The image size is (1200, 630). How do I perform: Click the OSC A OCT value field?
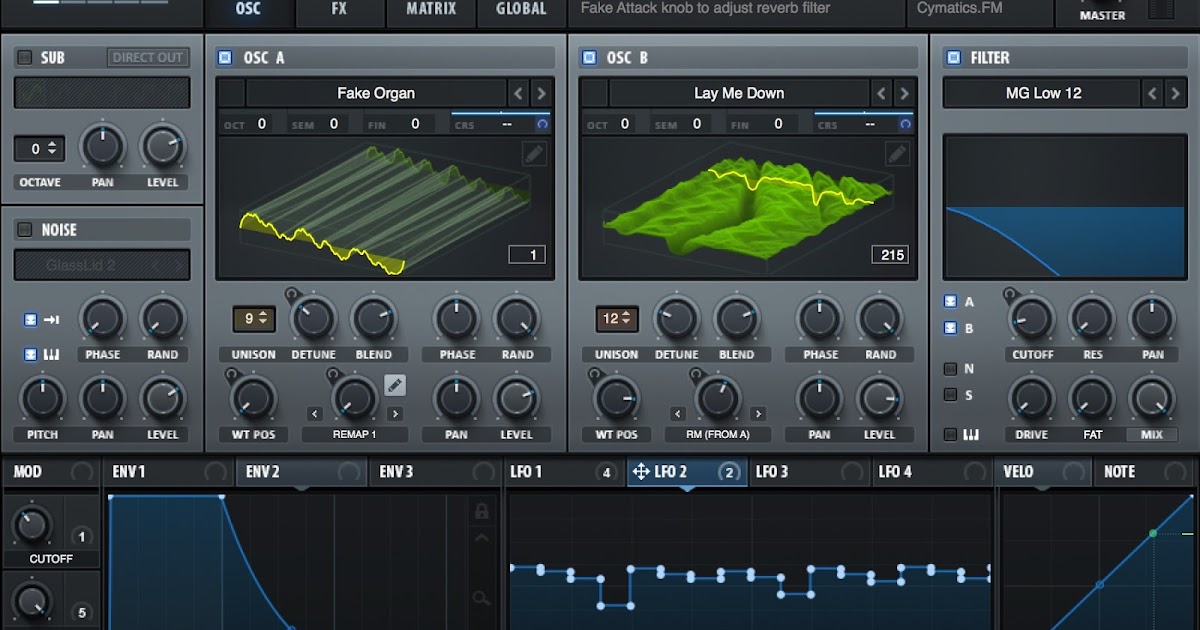click(x=262, y=124)
